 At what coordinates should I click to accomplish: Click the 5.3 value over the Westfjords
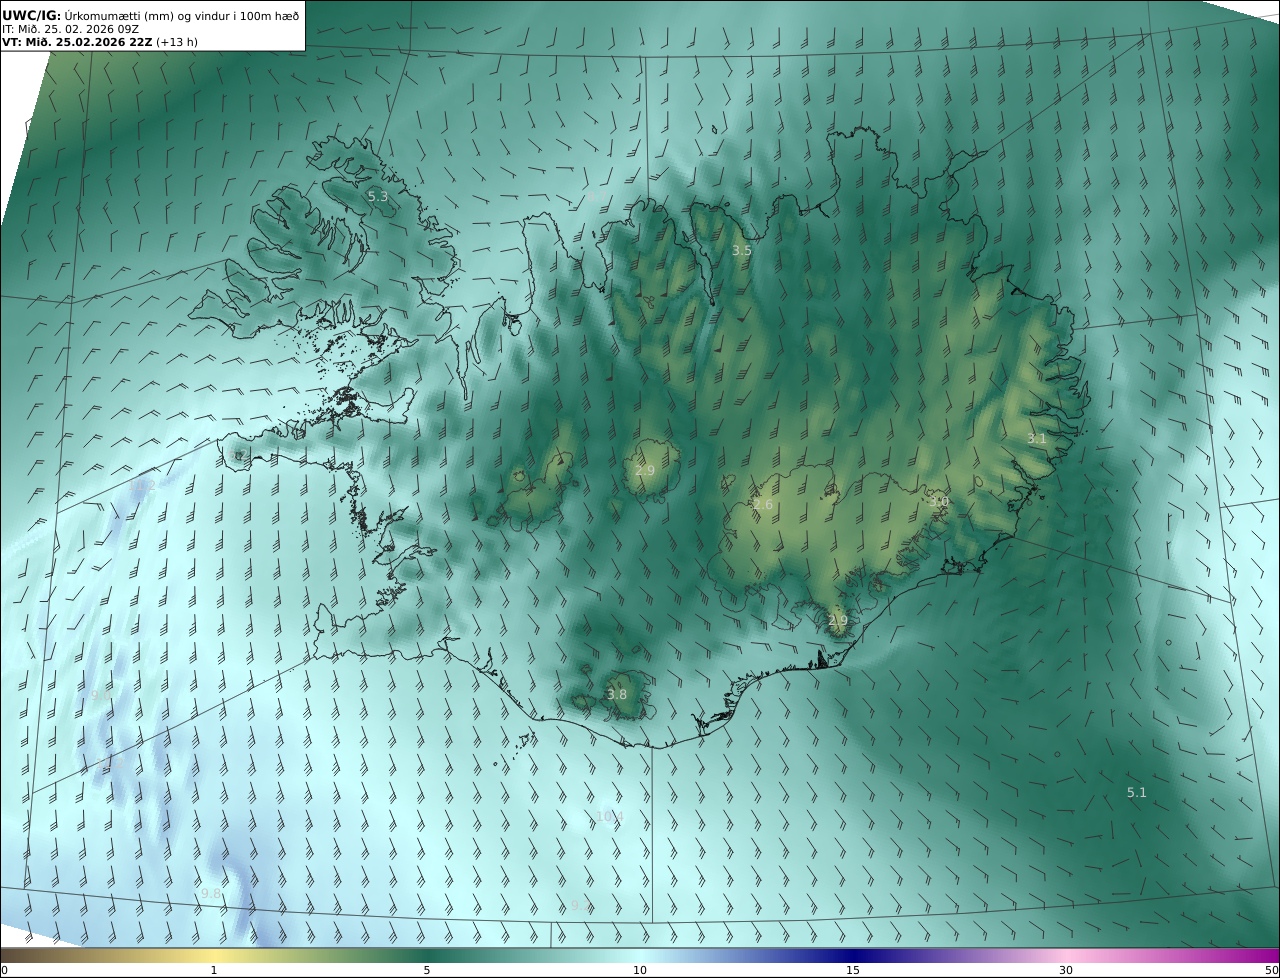[x=378, y=197]
